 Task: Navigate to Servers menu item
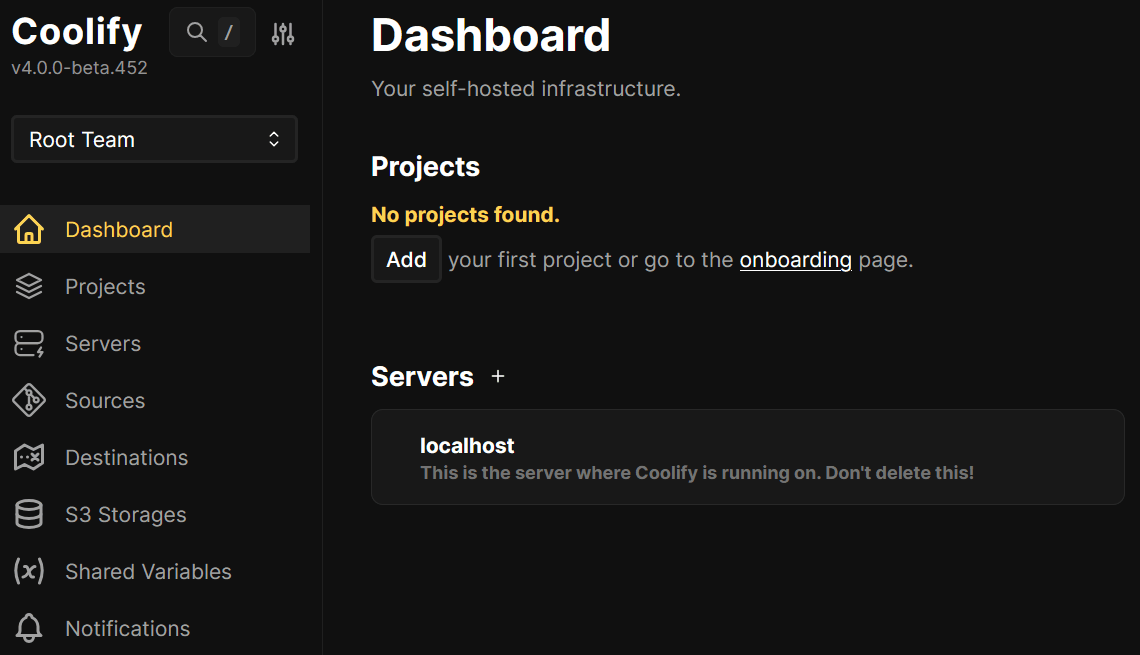click(x=103, y=344)
